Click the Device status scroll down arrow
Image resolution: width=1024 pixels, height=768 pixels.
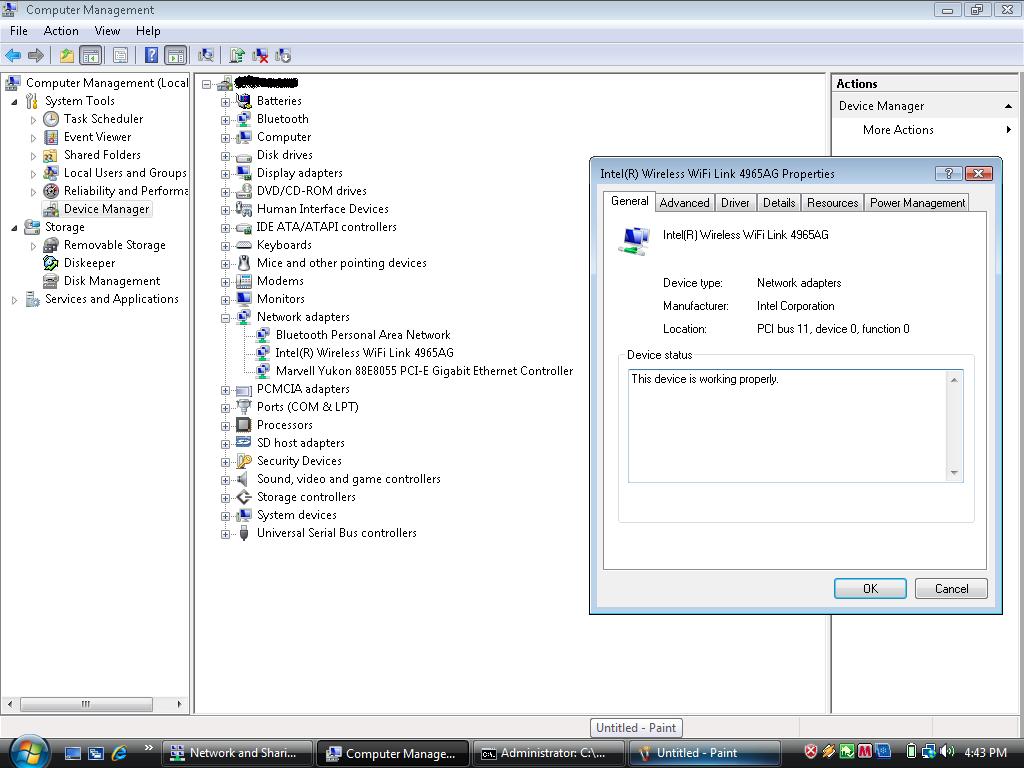[x=954, y=473]
